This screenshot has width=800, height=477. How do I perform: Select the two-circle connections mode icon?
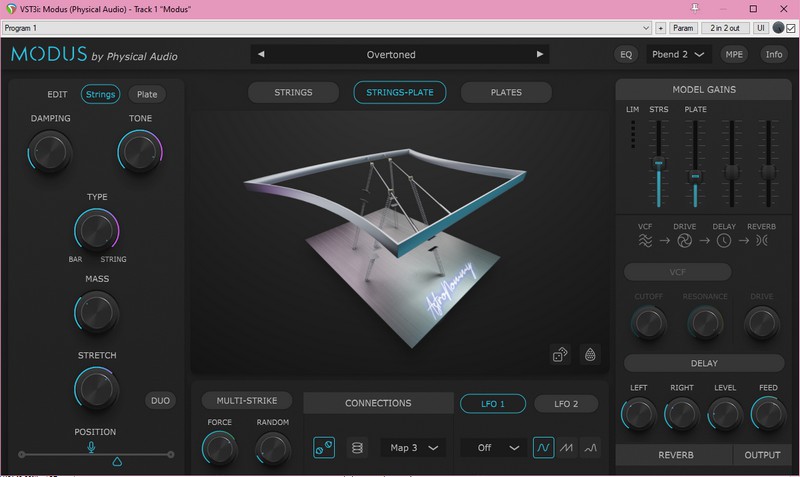pos(324,448)
